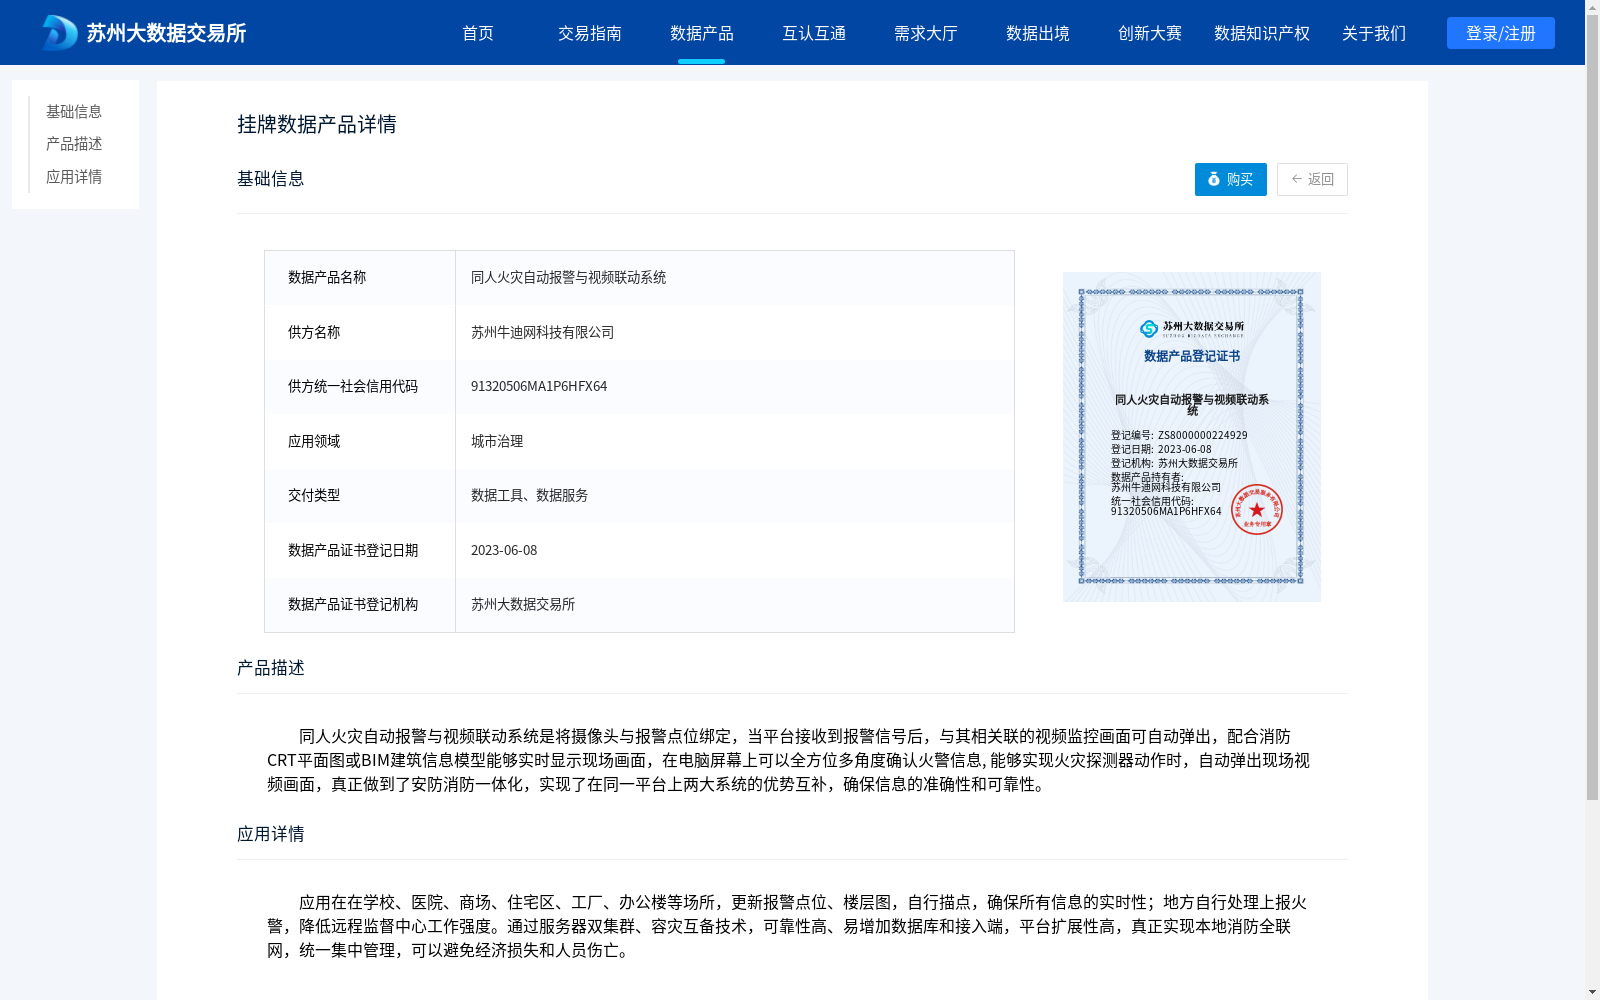Click the 购买 button
Image resolution: width=1600 pixels, height=1000 pixels.
pyautogui.click(x=1231, y=179)
